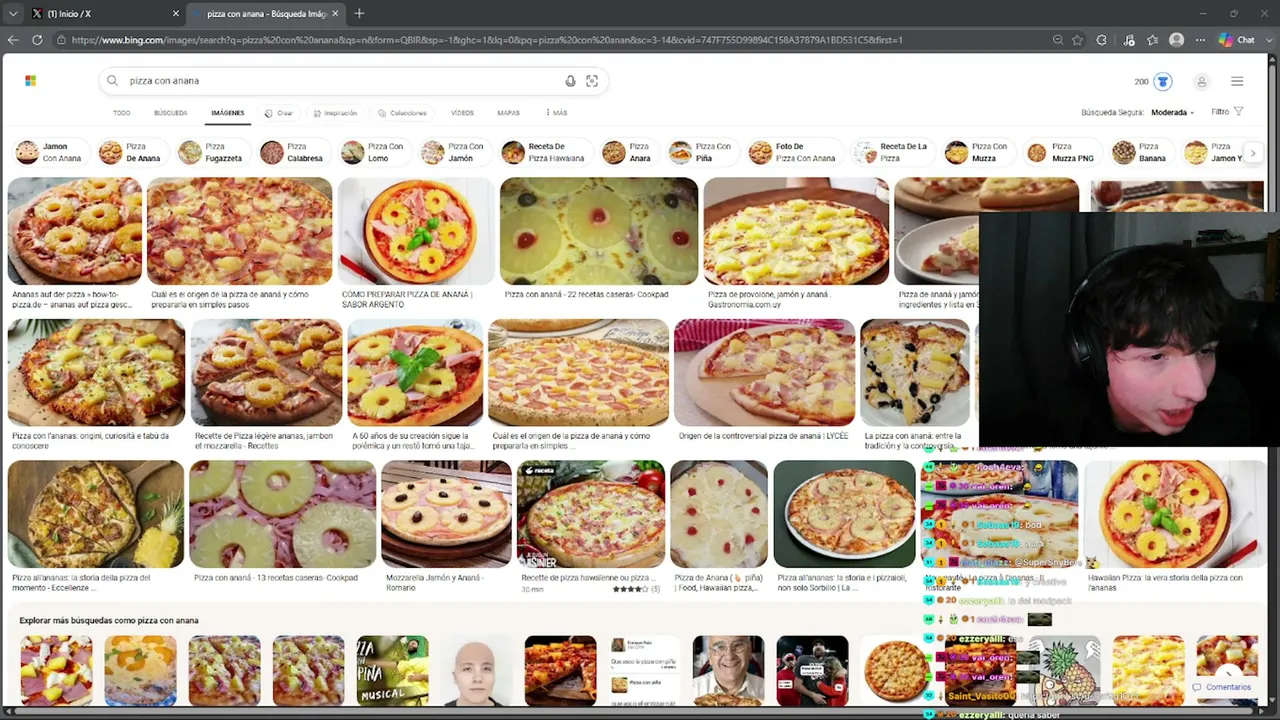Image resolution: width=1280 pixels, height=720 pixels.
Task: Open browser settings and more menu
Action: coord(1200,40)
